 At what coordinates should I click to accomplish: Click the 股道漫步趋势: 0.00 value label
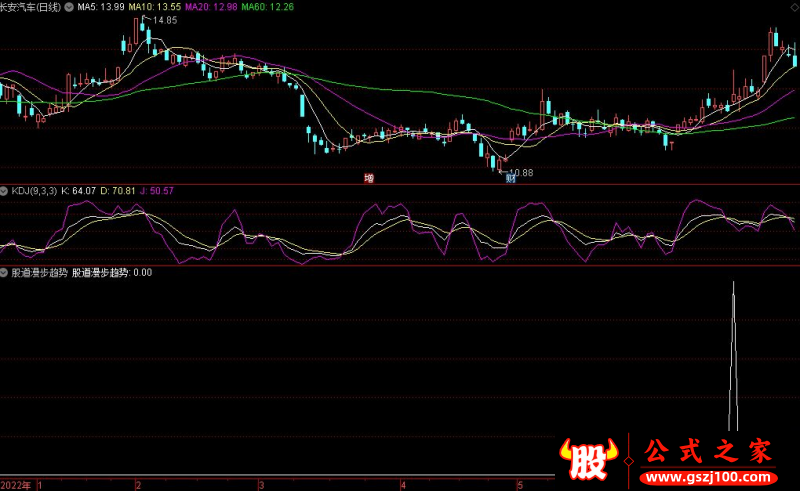[112, 272]
